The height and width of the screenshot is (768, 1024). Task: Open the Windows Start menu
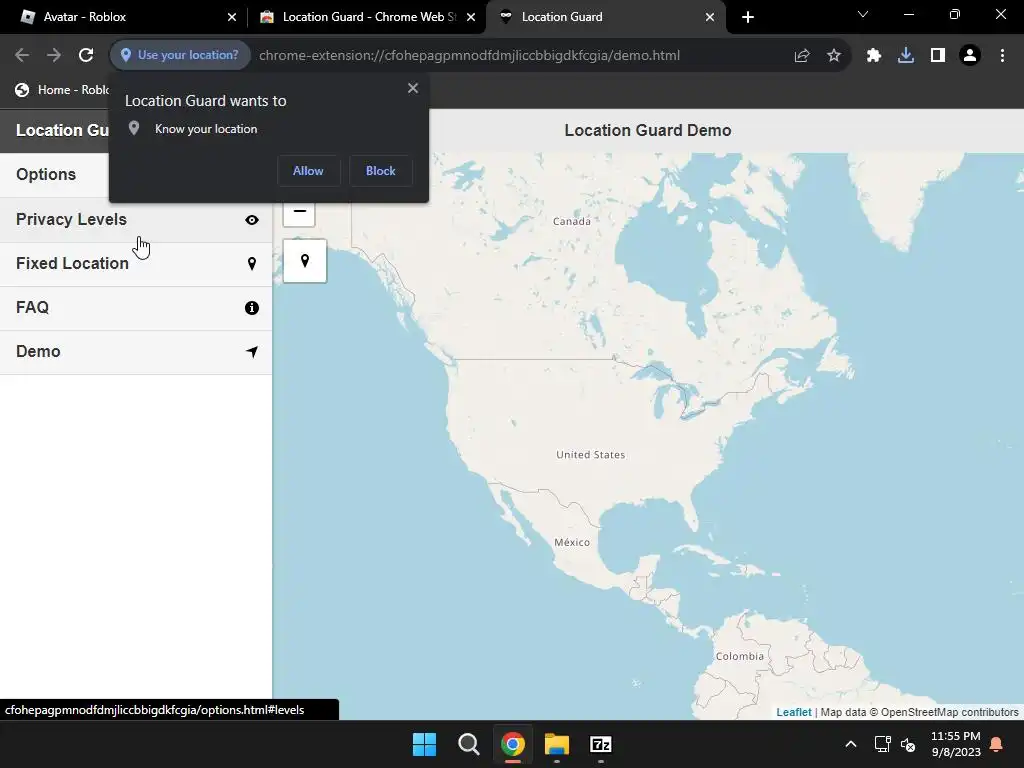424,744
